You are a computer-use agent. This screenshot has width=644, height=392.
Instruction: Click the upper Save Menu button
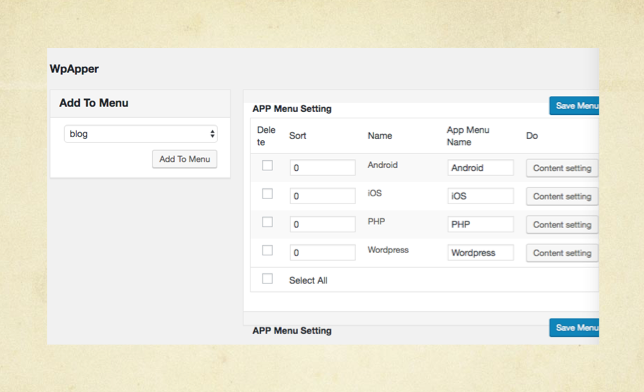pyautogui.click(x=574, y=106)
